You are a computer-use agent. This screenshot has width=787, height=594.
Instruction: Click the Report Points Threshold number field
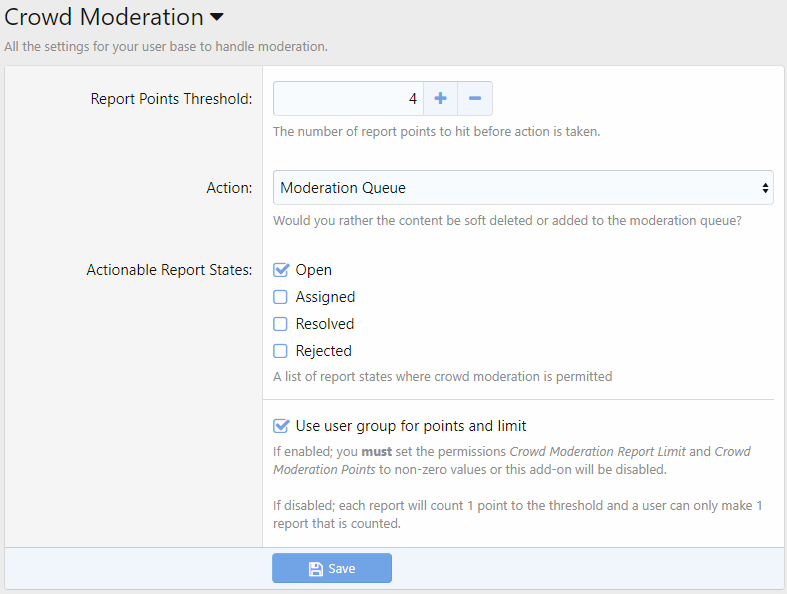348,99
